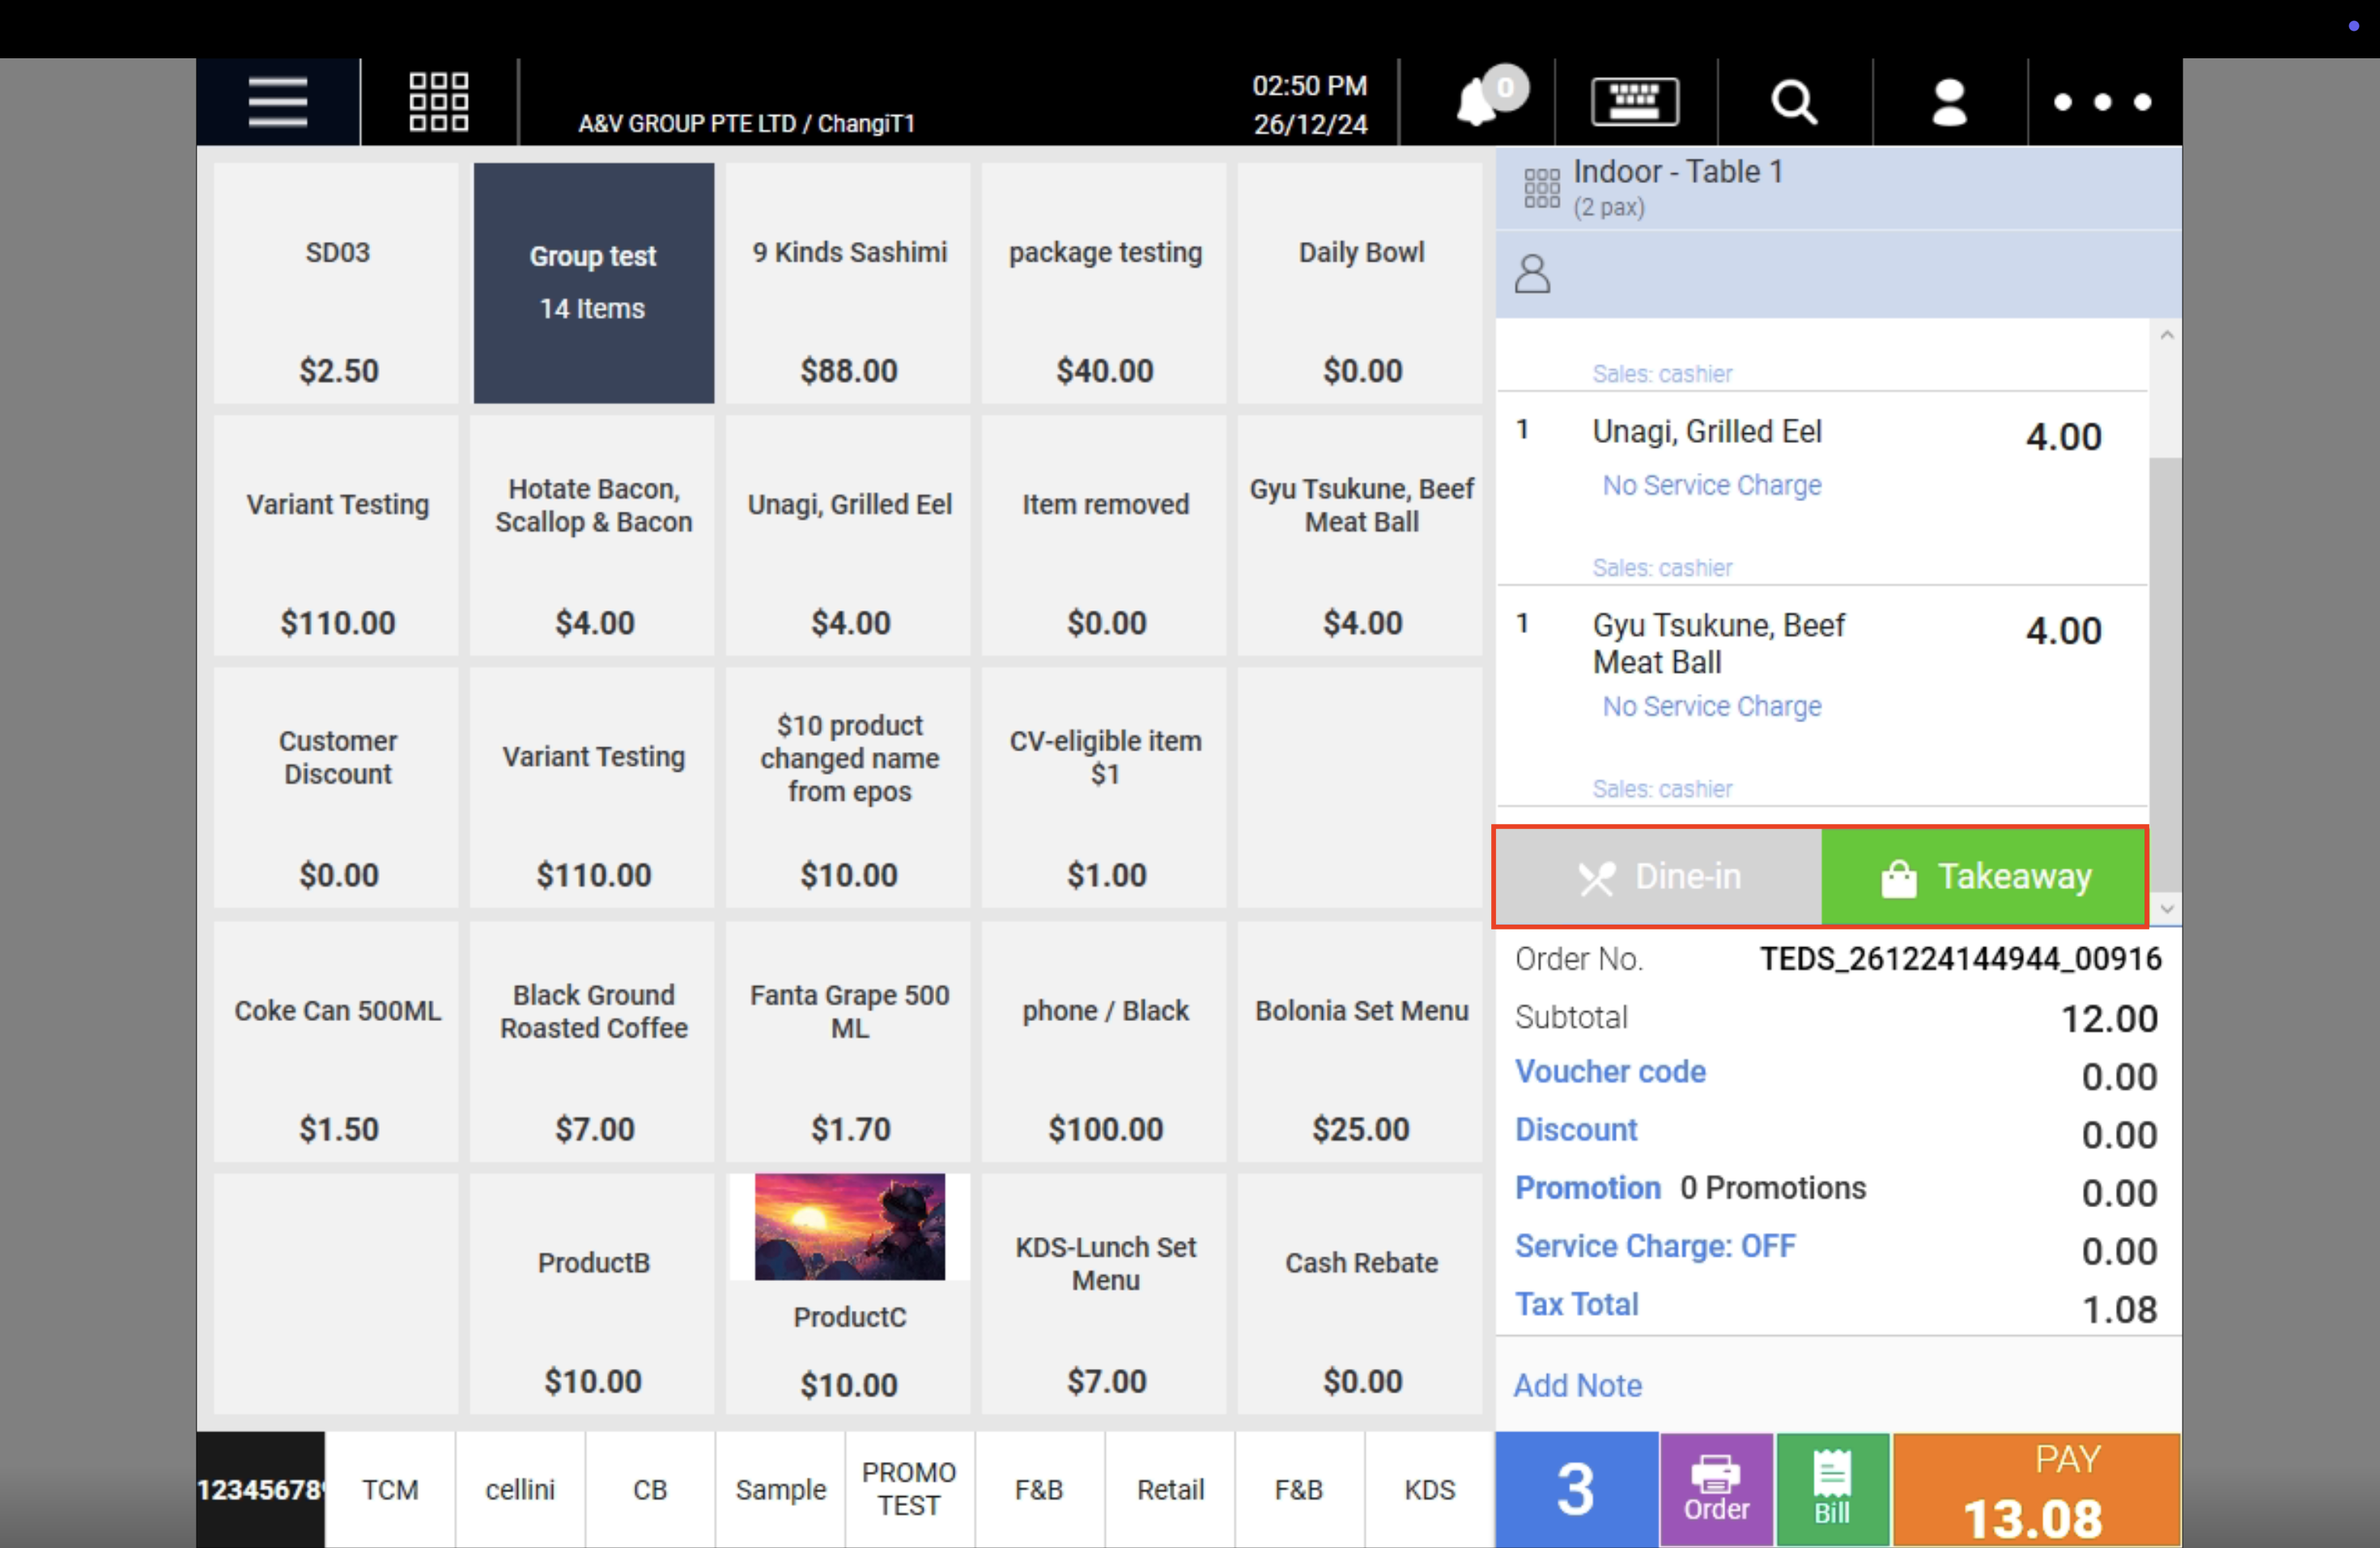Show the on-screen keyboard
This screenshot has width=2380, height=1548.
pos(1634,102)
